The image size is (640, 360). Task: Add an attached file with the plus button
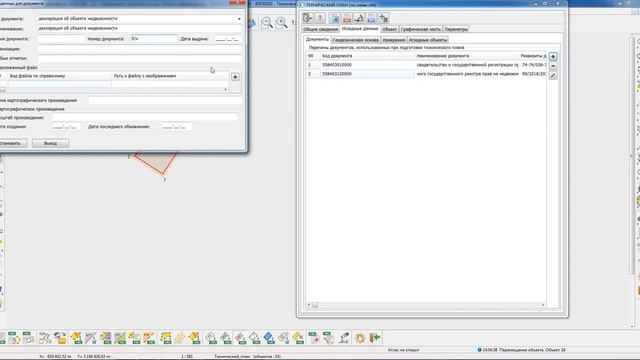tap(235, 77)
